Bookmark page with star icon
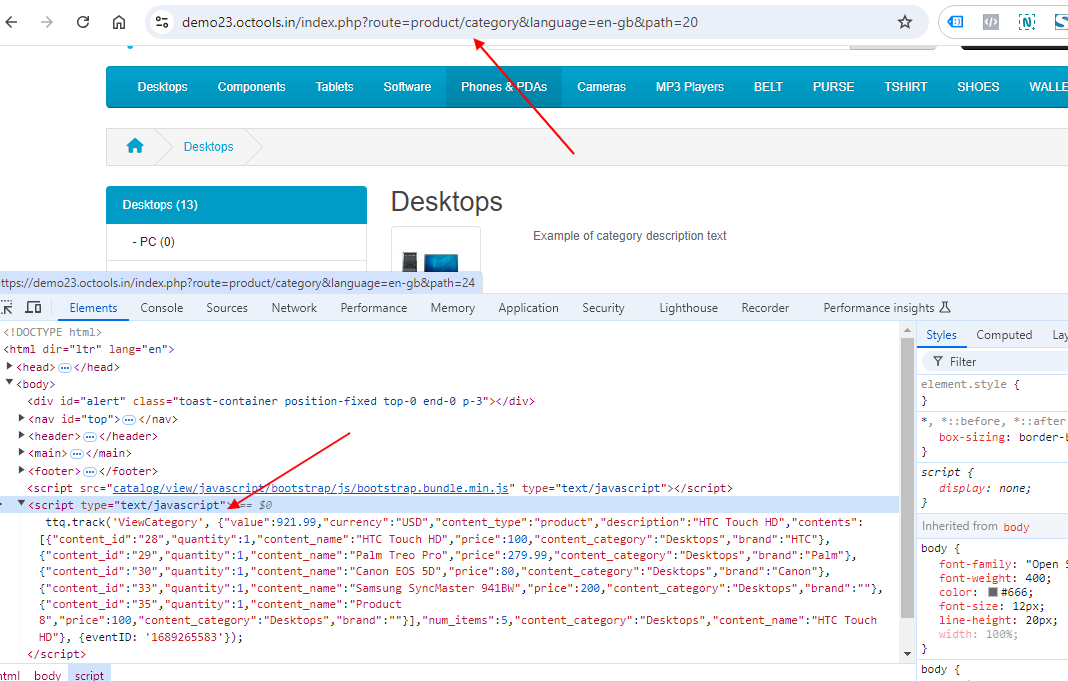This screenshot has width=1068, height=681. [x=905, y=22]
